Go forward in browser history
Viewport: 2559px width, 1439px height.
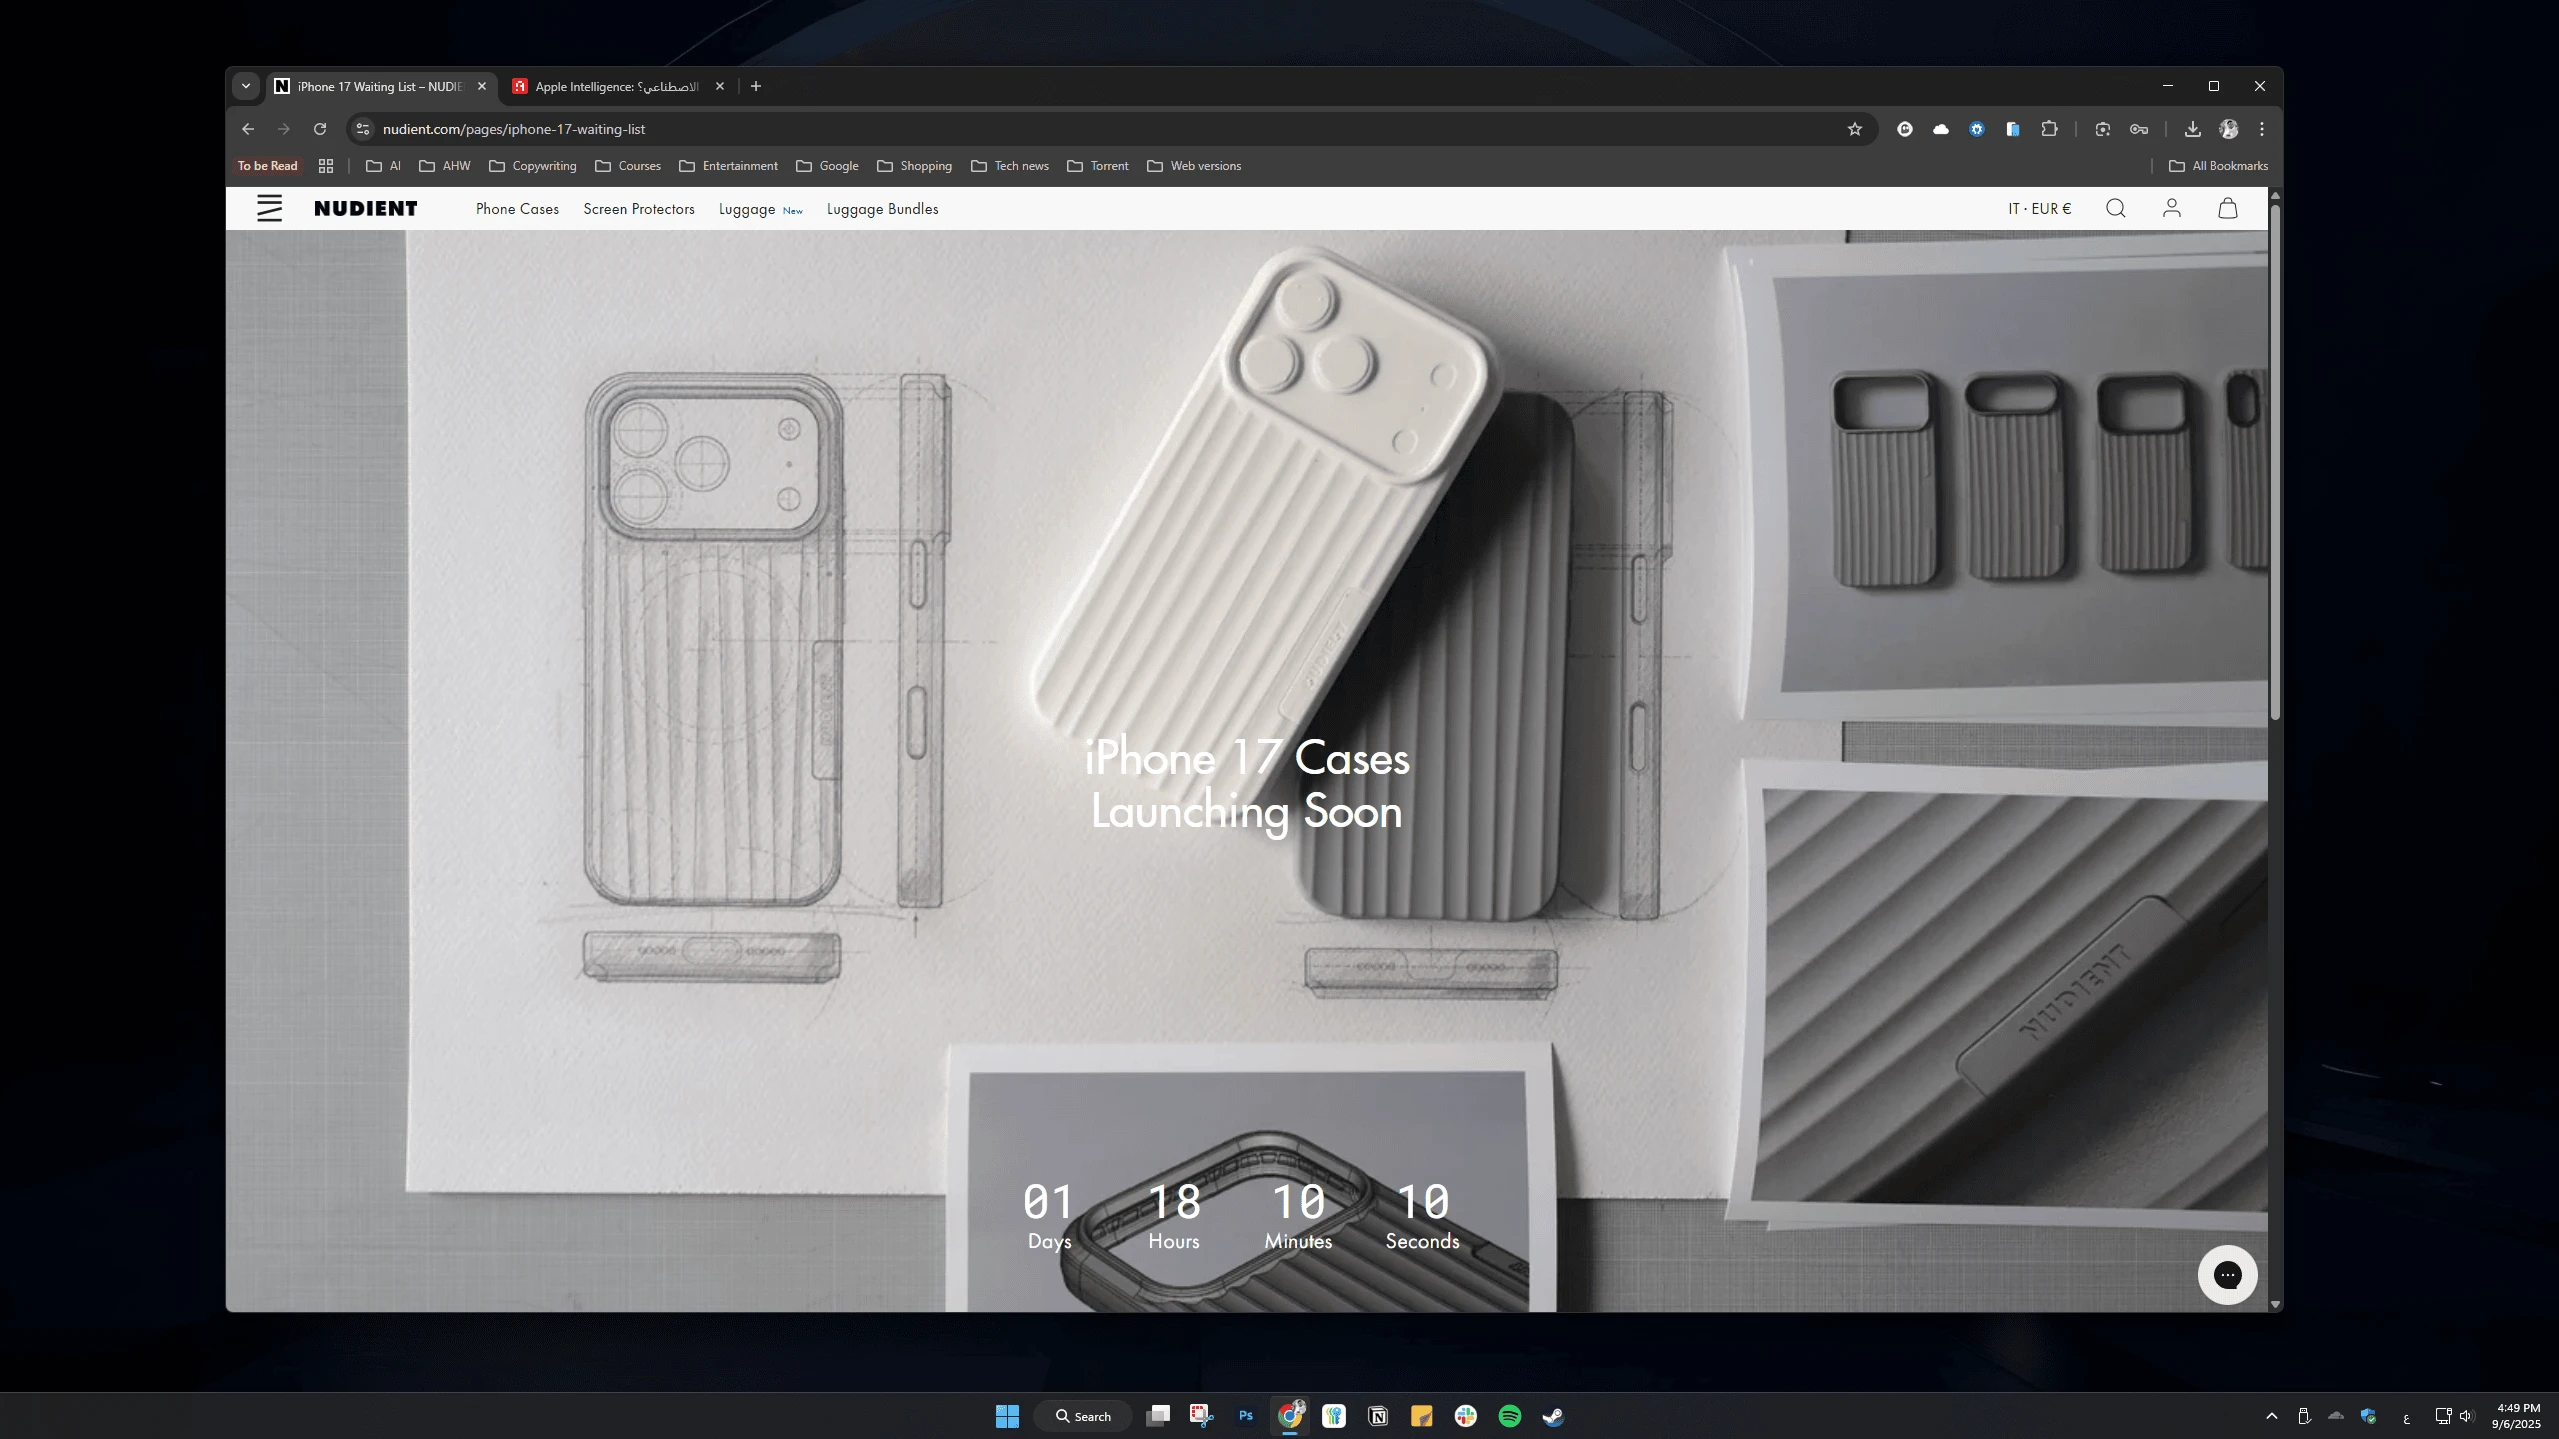[284, 129]
